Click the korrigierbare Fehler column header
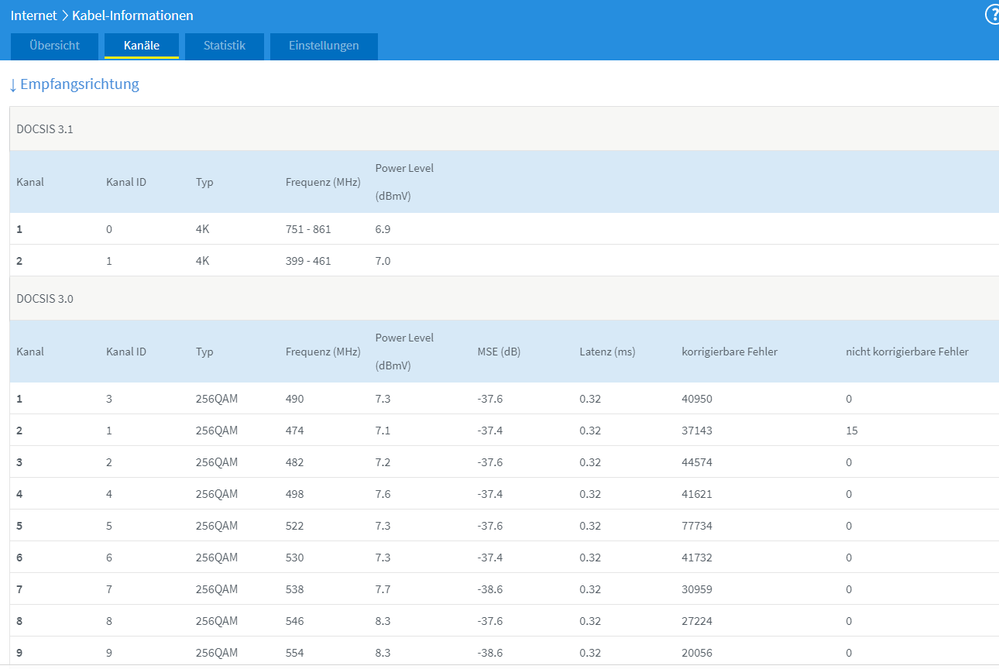The image size is (999, 669). pos(729,352)
